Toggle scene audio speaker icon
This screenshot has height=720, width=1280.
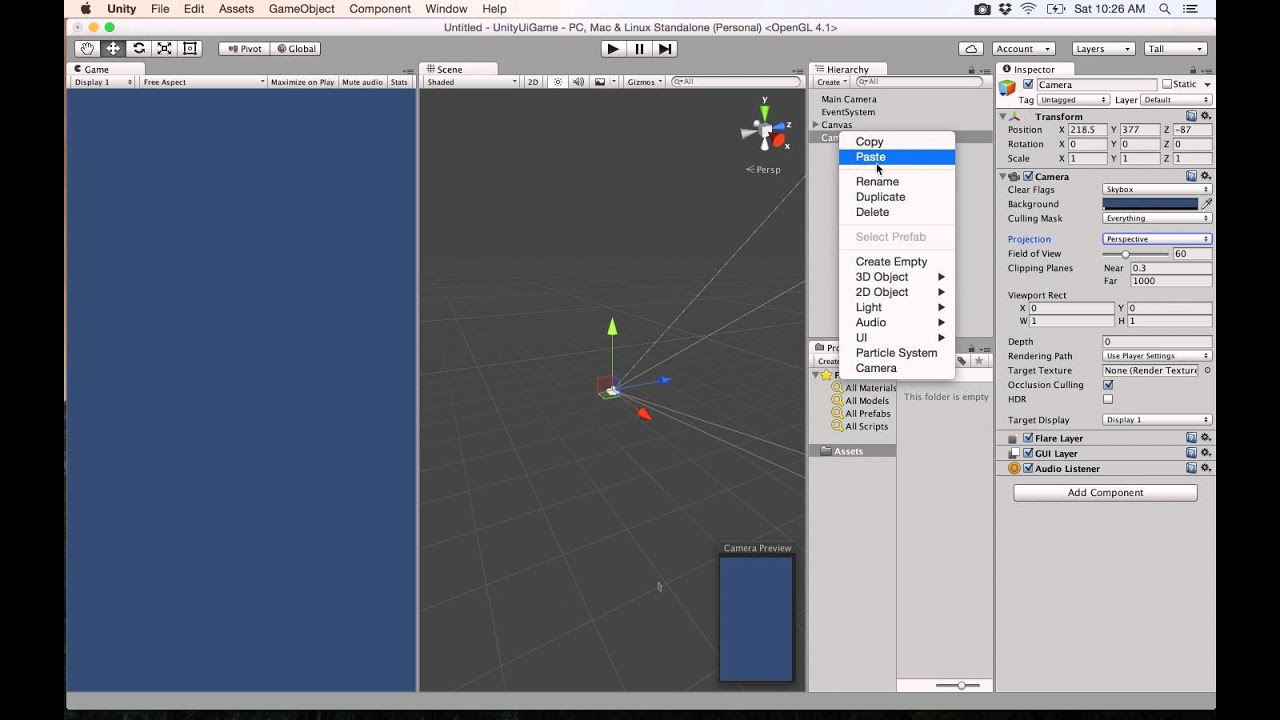click(578, 82)
